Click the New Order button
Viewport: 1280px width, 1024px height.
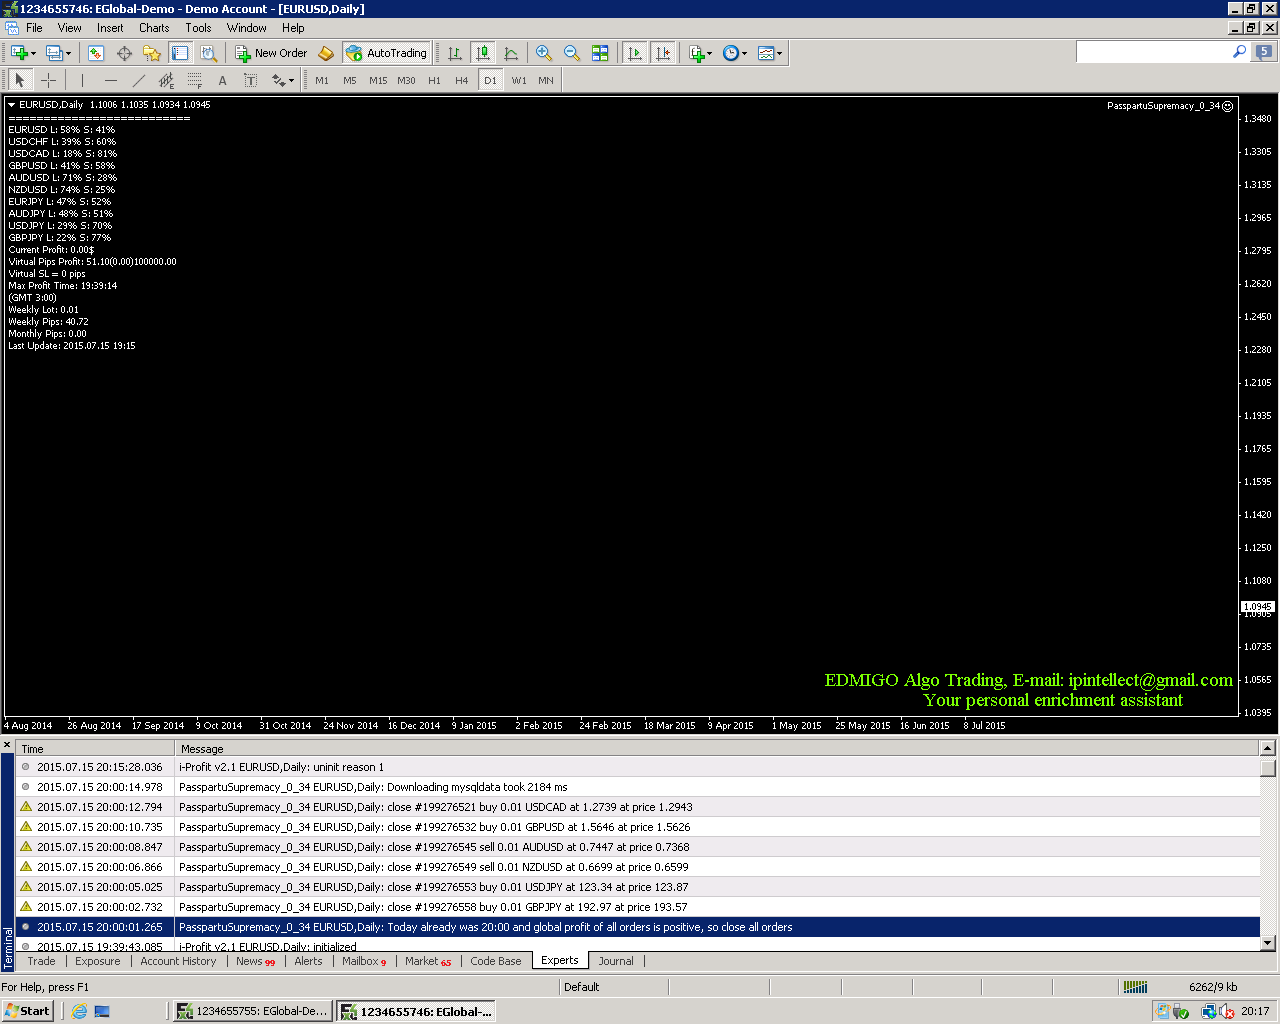click(x=272, y=53)
